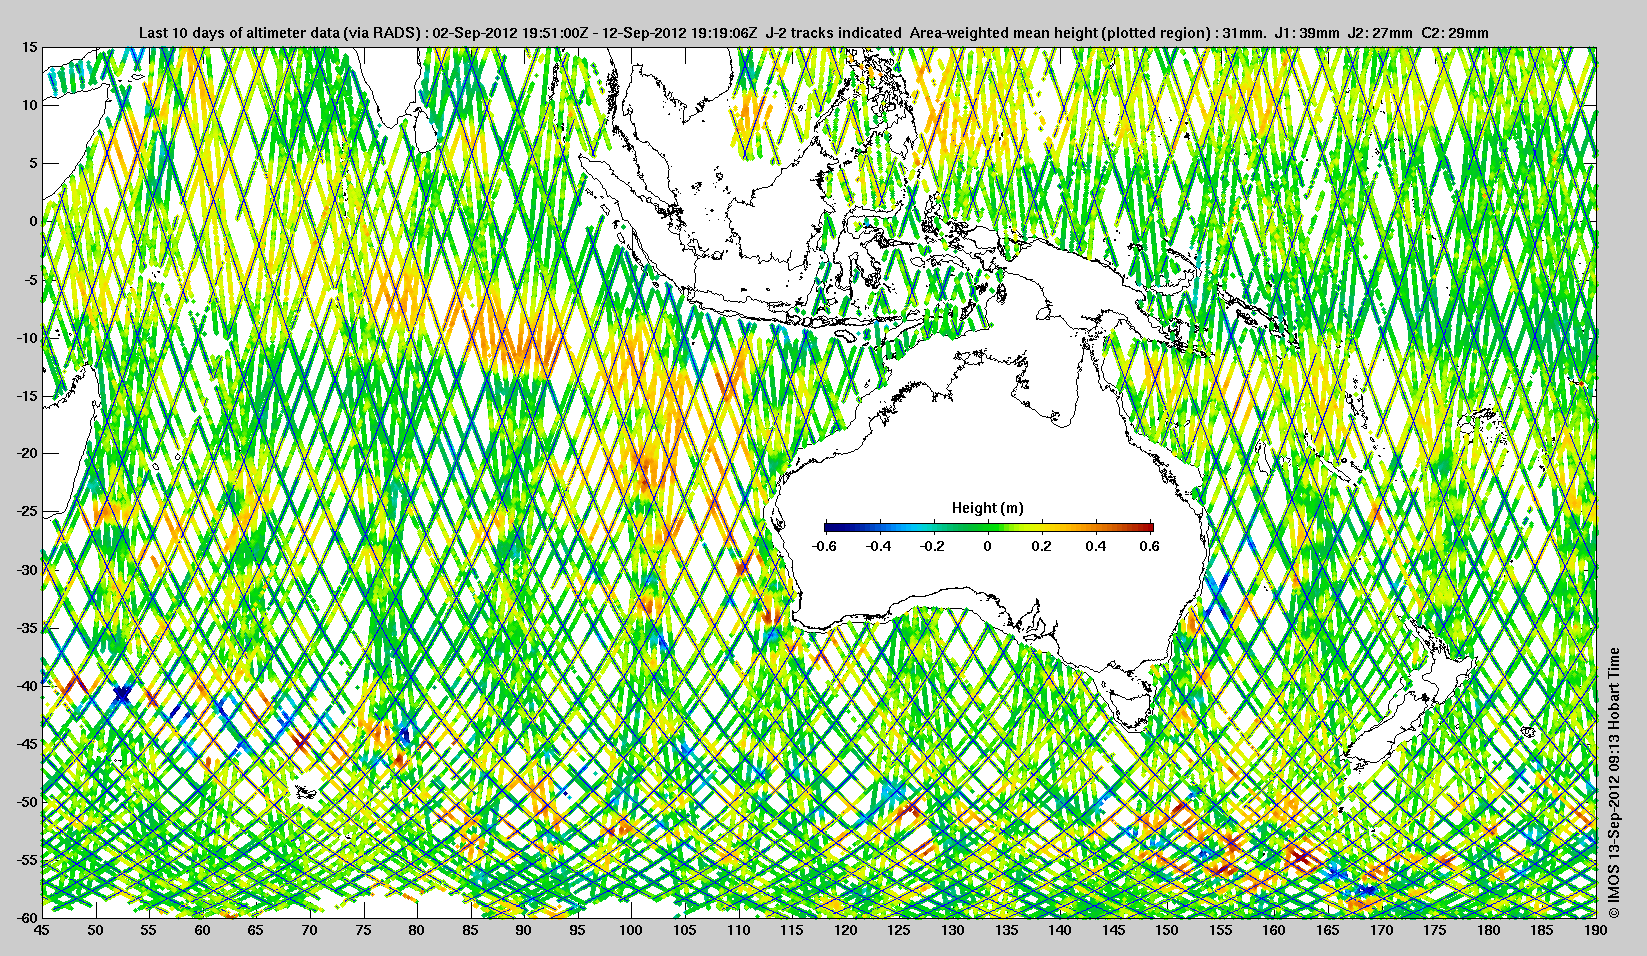Click longitude axis tick label "145"
Image resolution: width=1647 pixels, height=956 pixels.
point(1113,930)
